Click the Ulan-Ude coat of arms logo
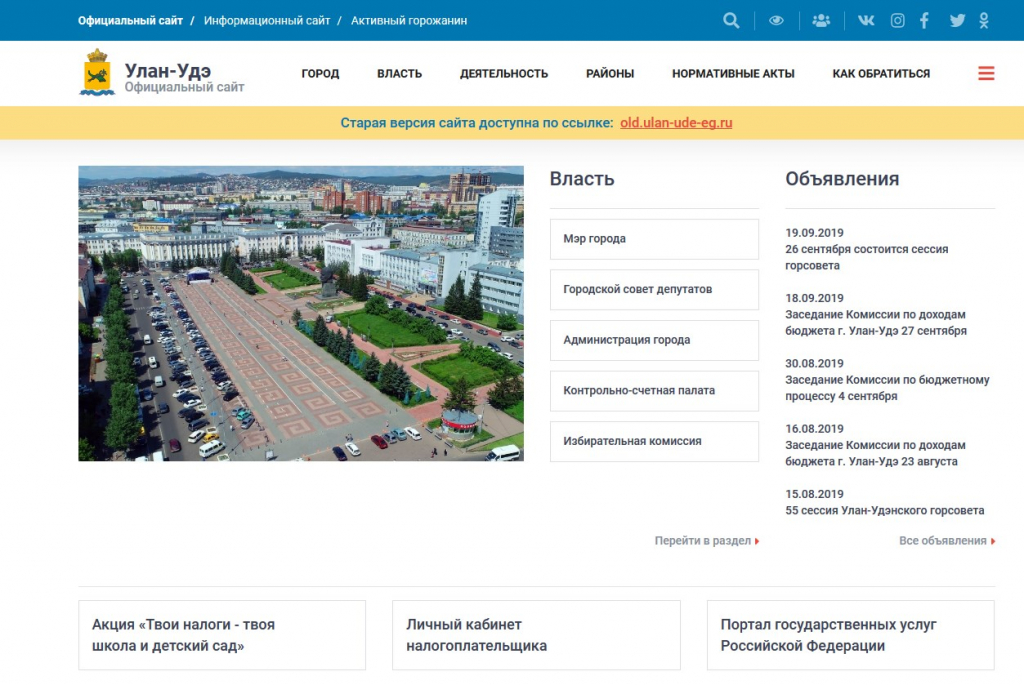The height and width of the screenshot is (685, 1024). 97,72
